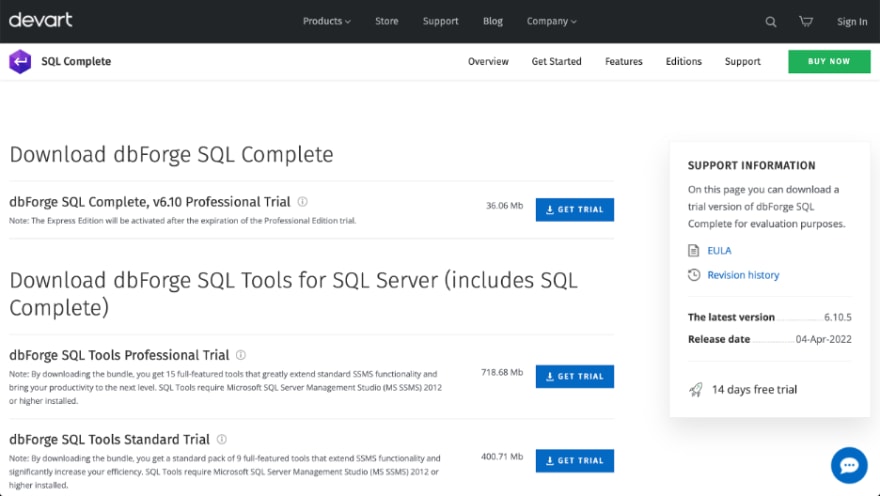Click dbForge SQL Complete, v6.10 Professional Trial title

(x=150, y=202)
